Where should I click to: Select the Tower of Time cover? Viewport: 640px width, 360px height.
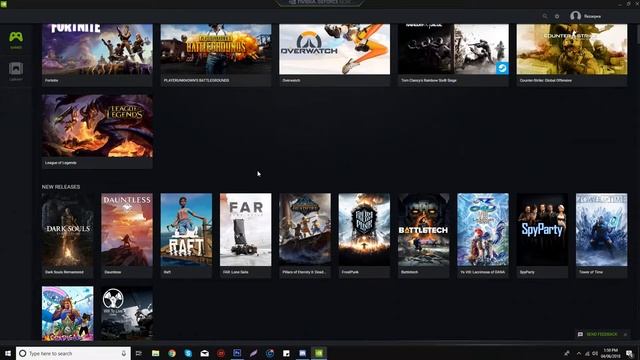[x=602, y=230]
